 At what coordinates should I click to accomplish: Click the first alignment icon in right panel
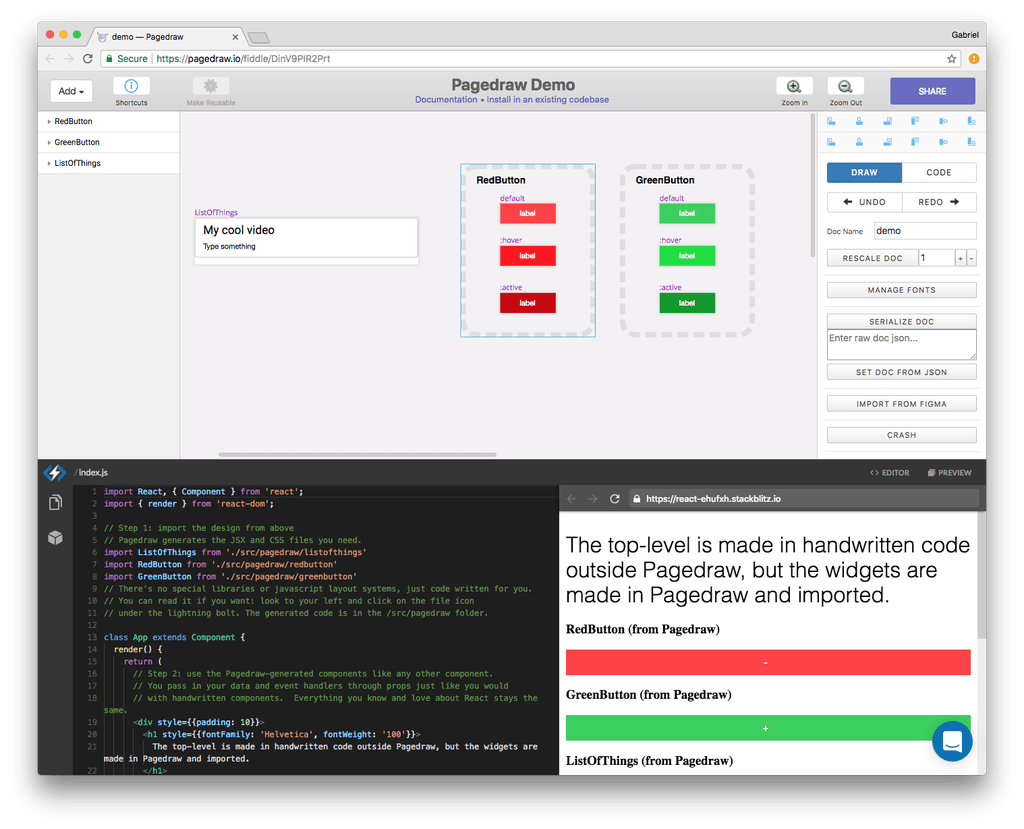tap(831, 120)
